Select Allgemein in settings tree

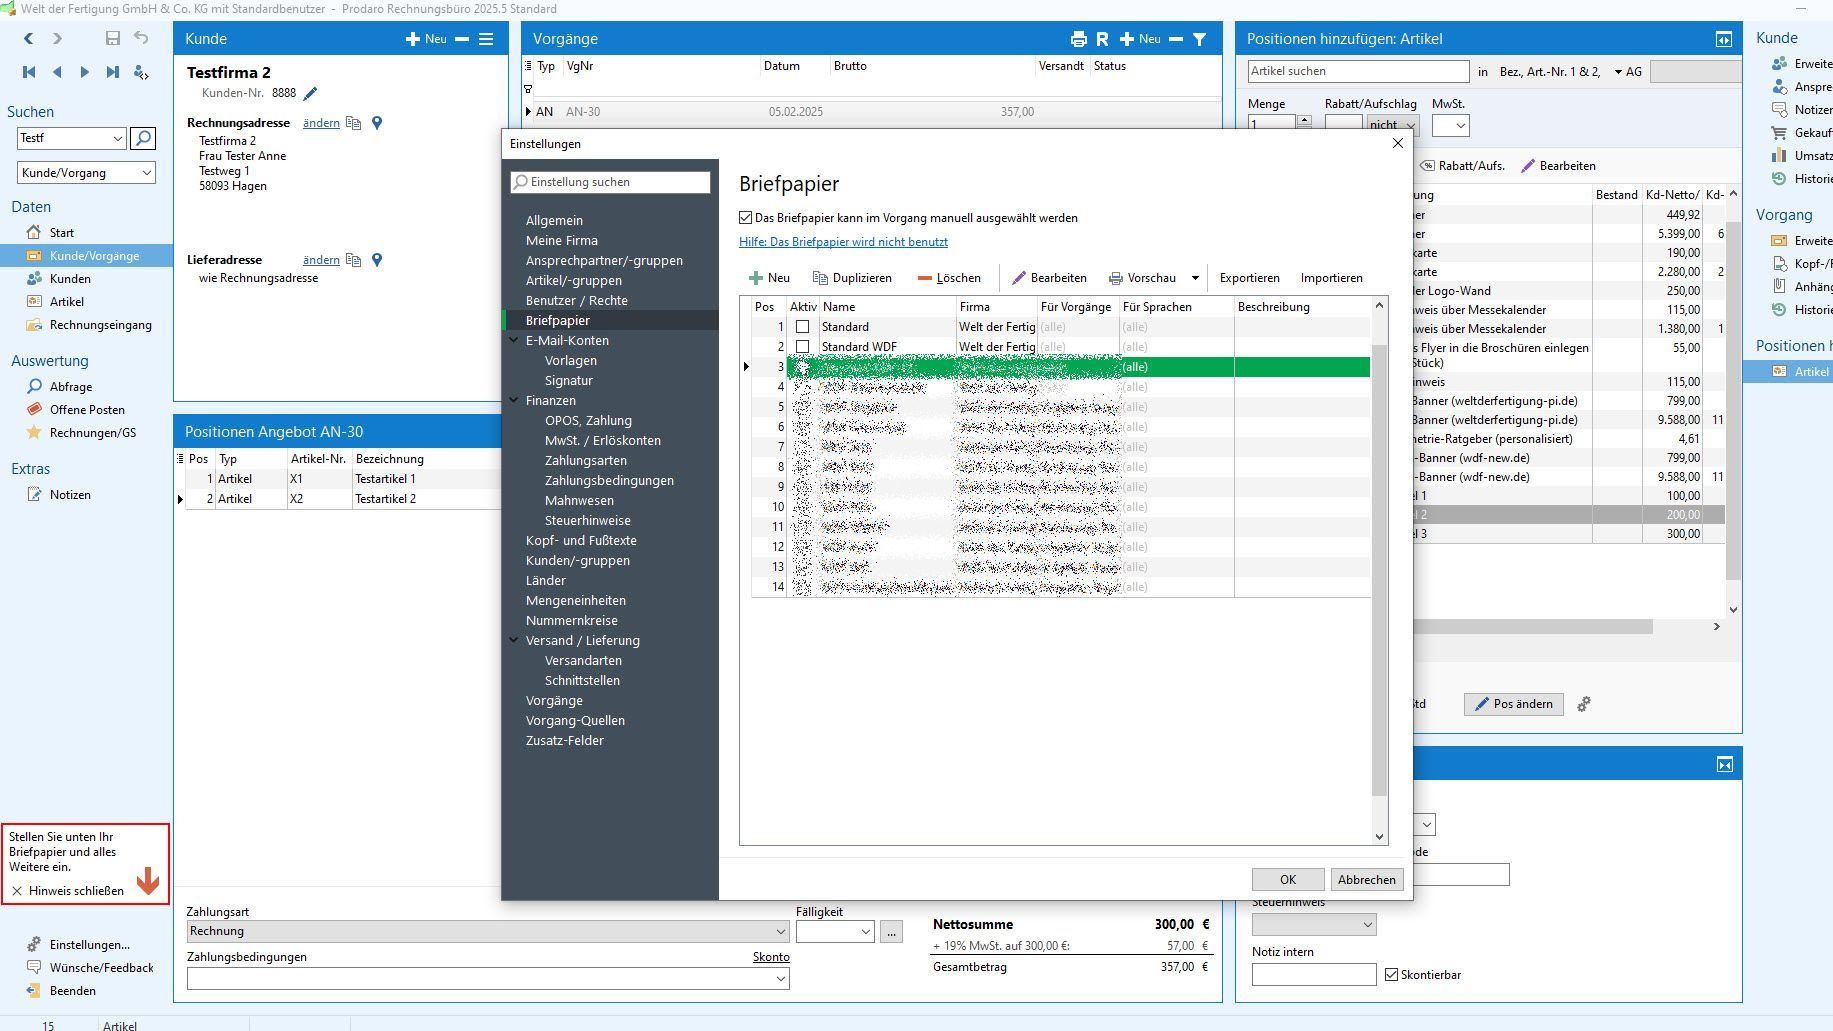[554, 220]
